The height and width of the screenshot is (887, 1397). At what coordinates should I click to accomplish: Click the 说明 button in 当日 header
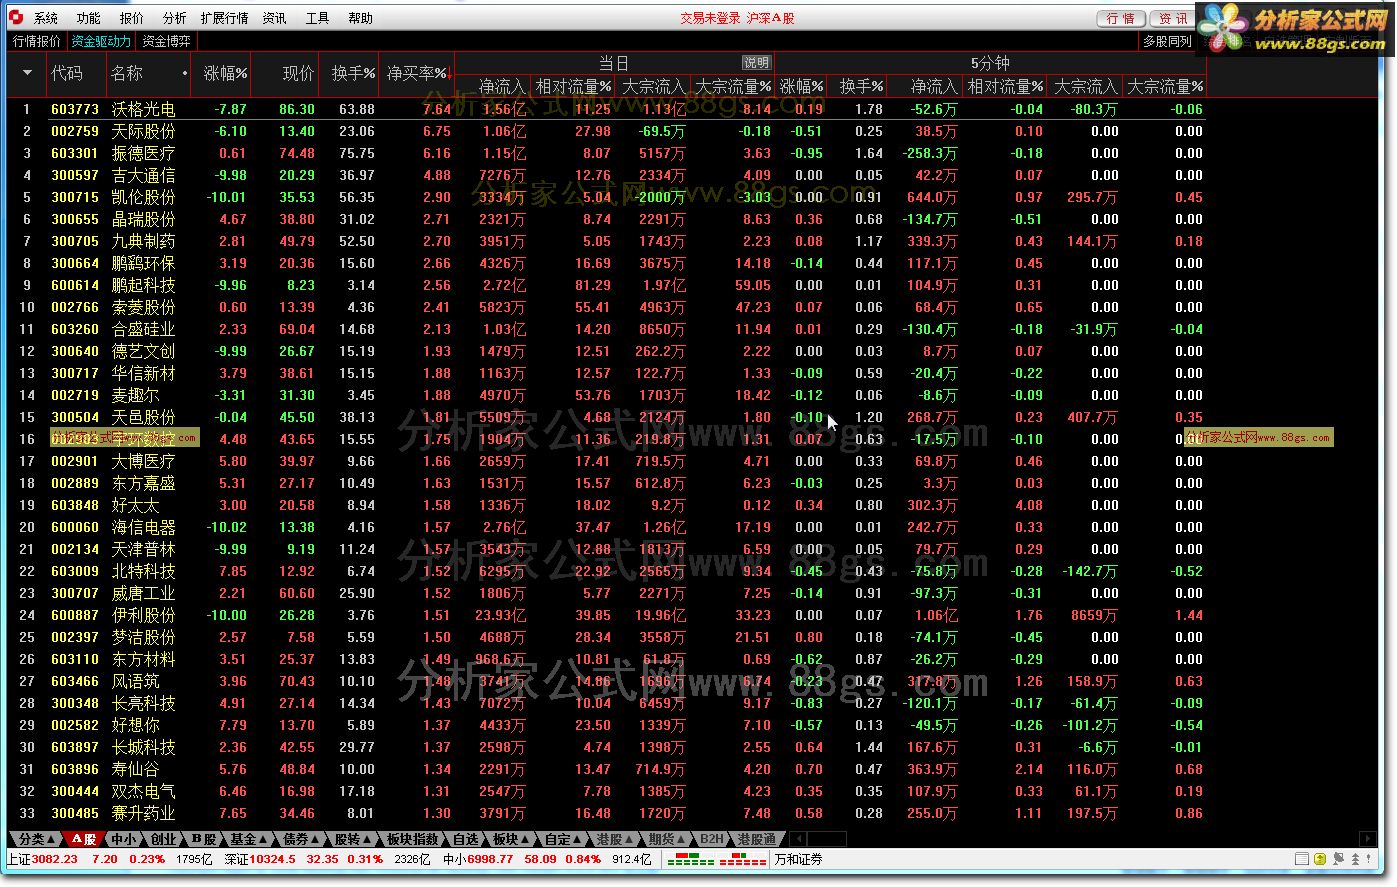coord(757,62)
